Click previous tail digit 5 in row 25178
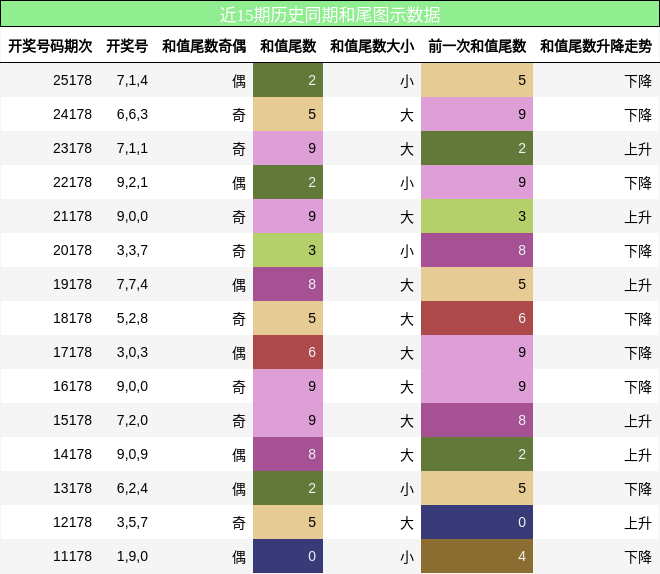Screen dimensions: 660x574 pyautogui.click(x=477, y=80)
